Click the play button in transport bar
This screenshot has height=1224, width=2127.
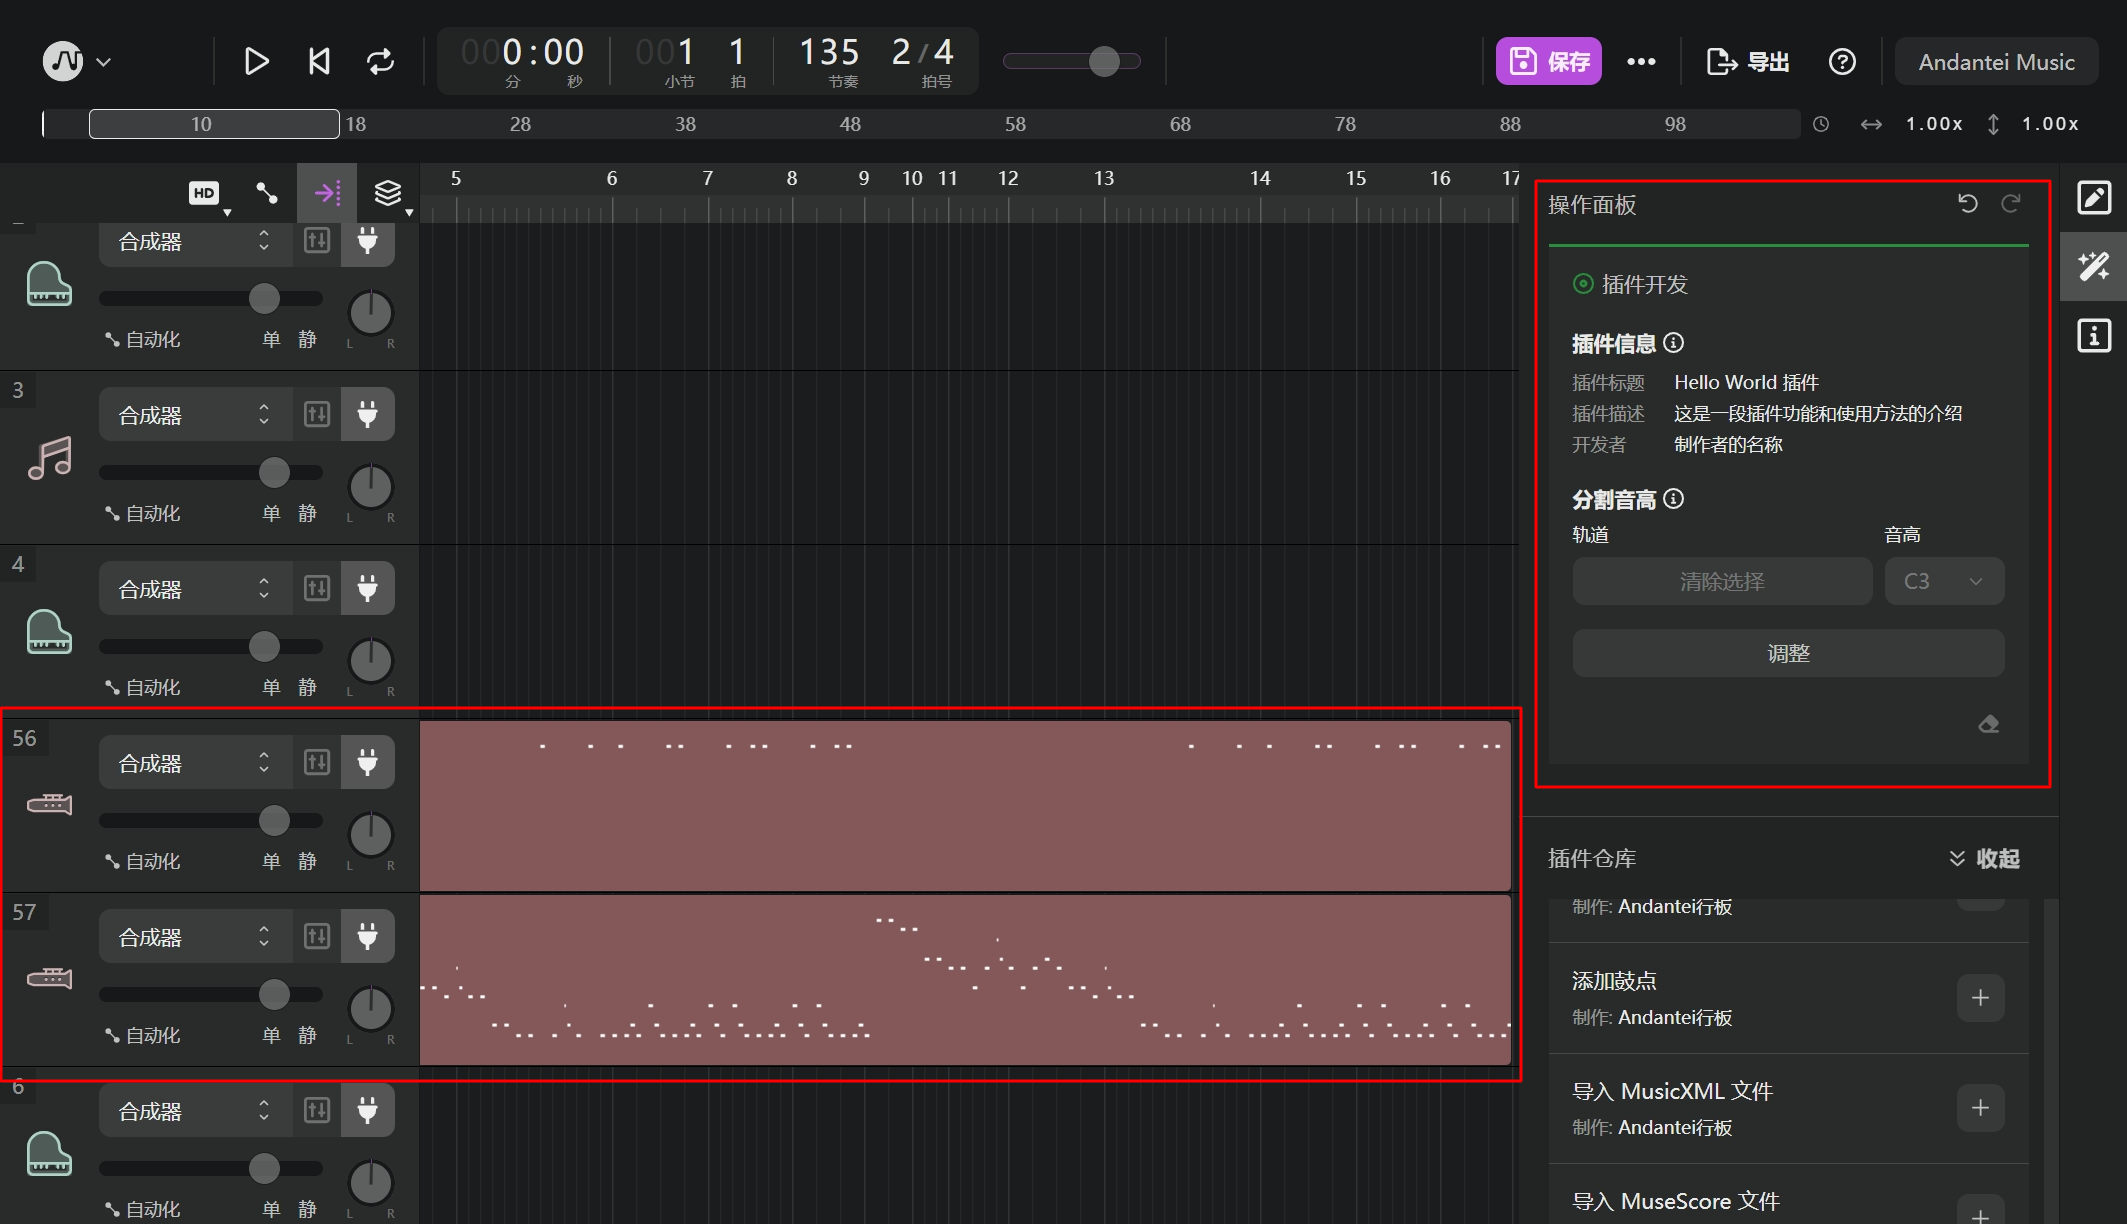pos(256,62)
